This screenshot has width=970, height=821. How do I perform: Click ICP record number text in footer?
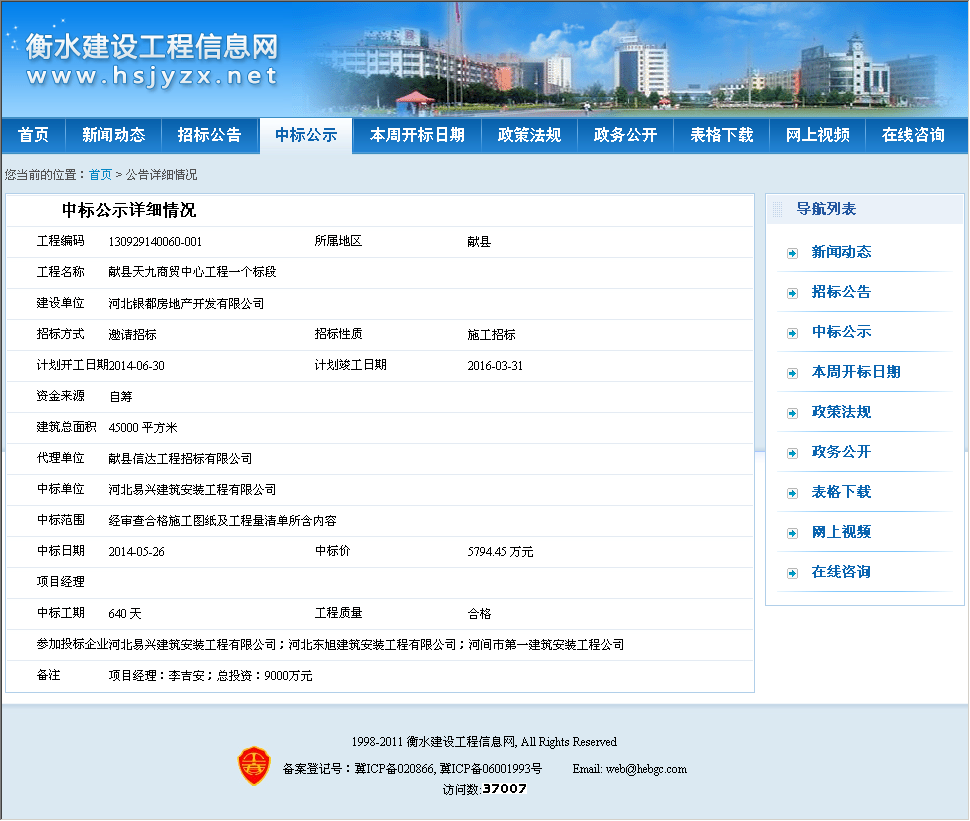point(412,769)
